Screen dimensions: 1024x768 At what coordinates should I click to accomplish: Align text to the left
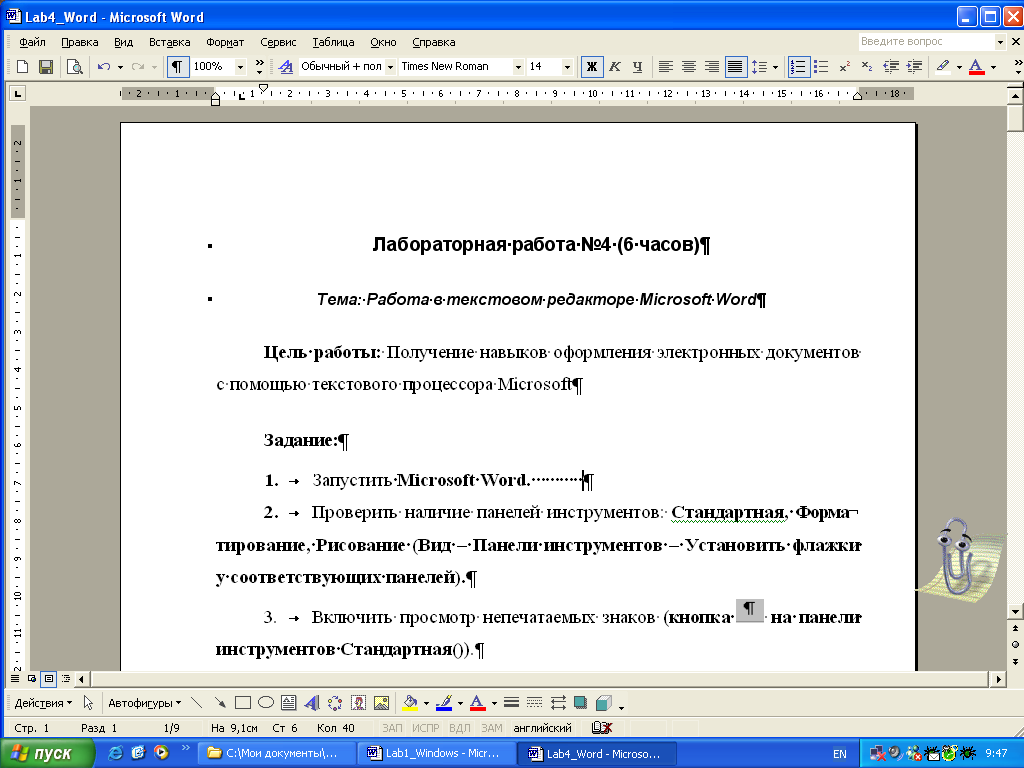click(x=665, y=67)
